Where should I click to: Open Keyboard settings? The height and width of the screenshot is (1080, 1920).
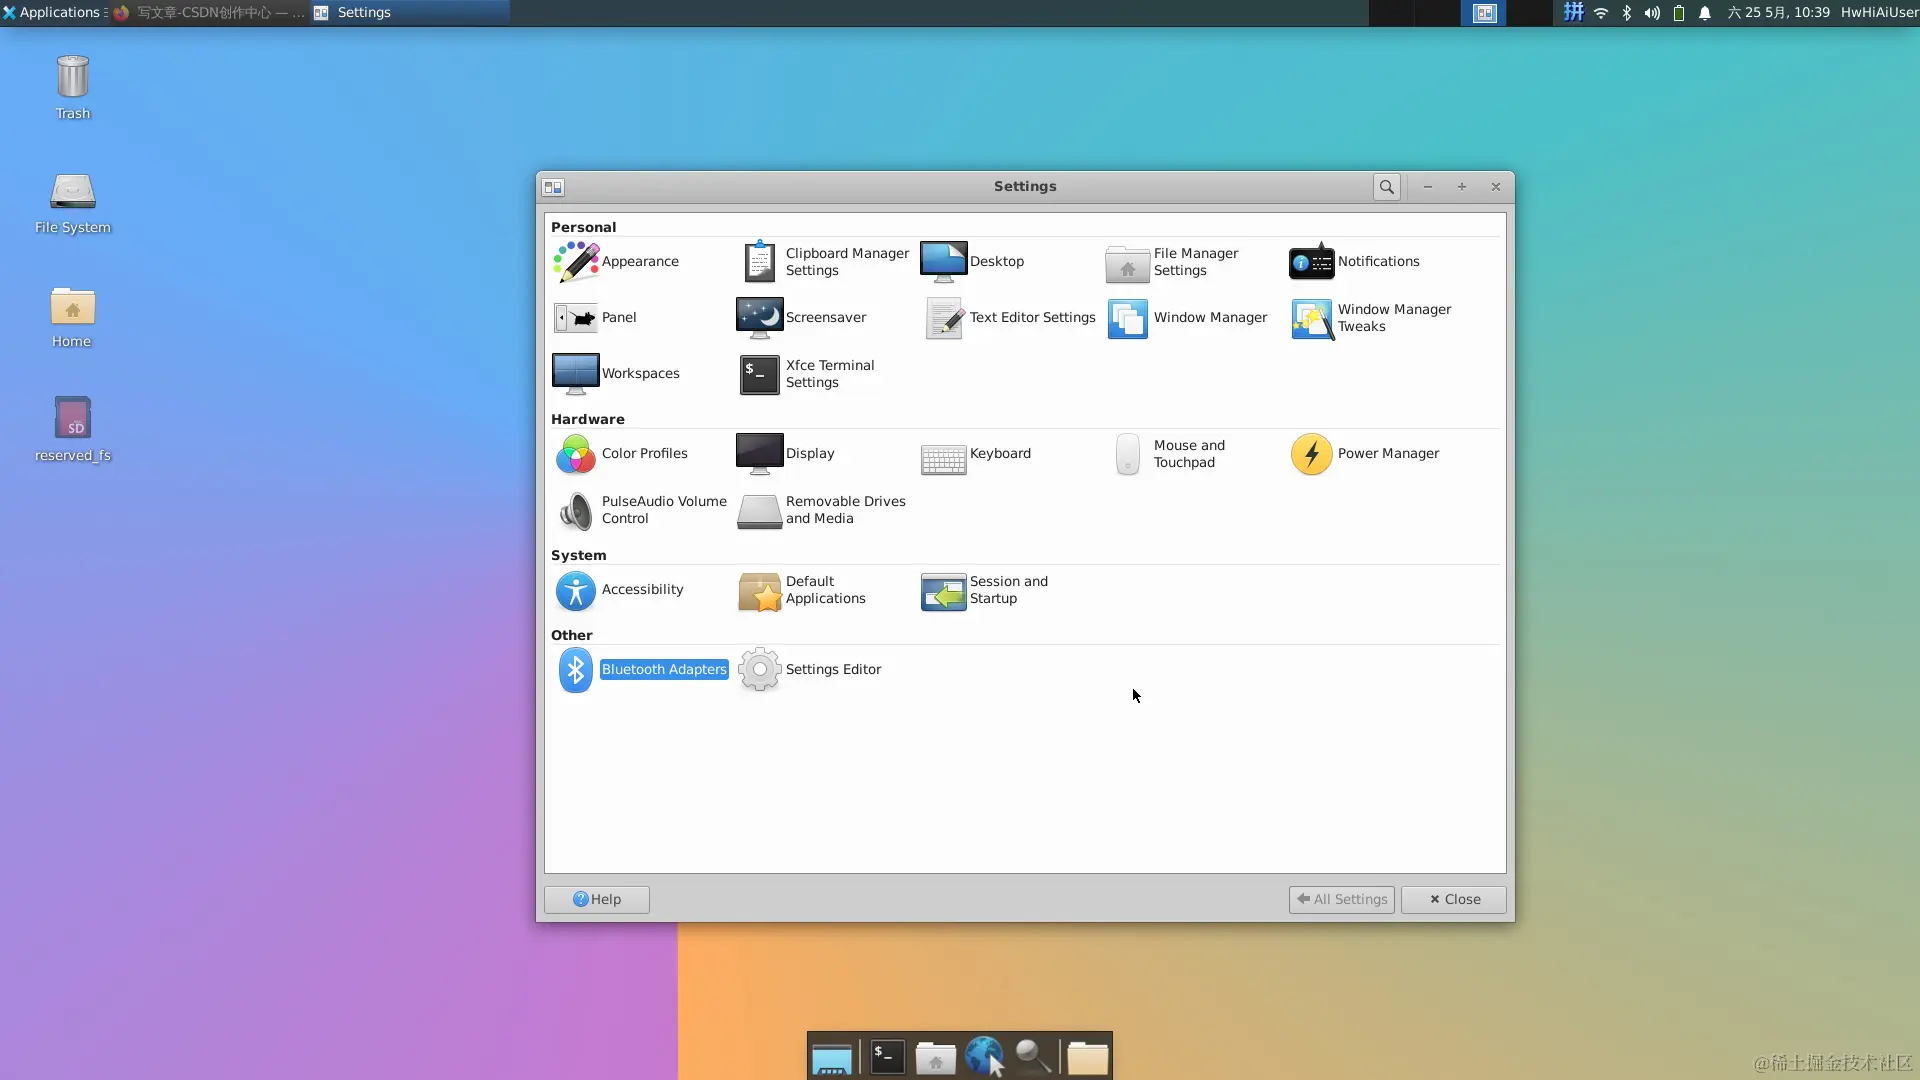(x=976, y=454)
